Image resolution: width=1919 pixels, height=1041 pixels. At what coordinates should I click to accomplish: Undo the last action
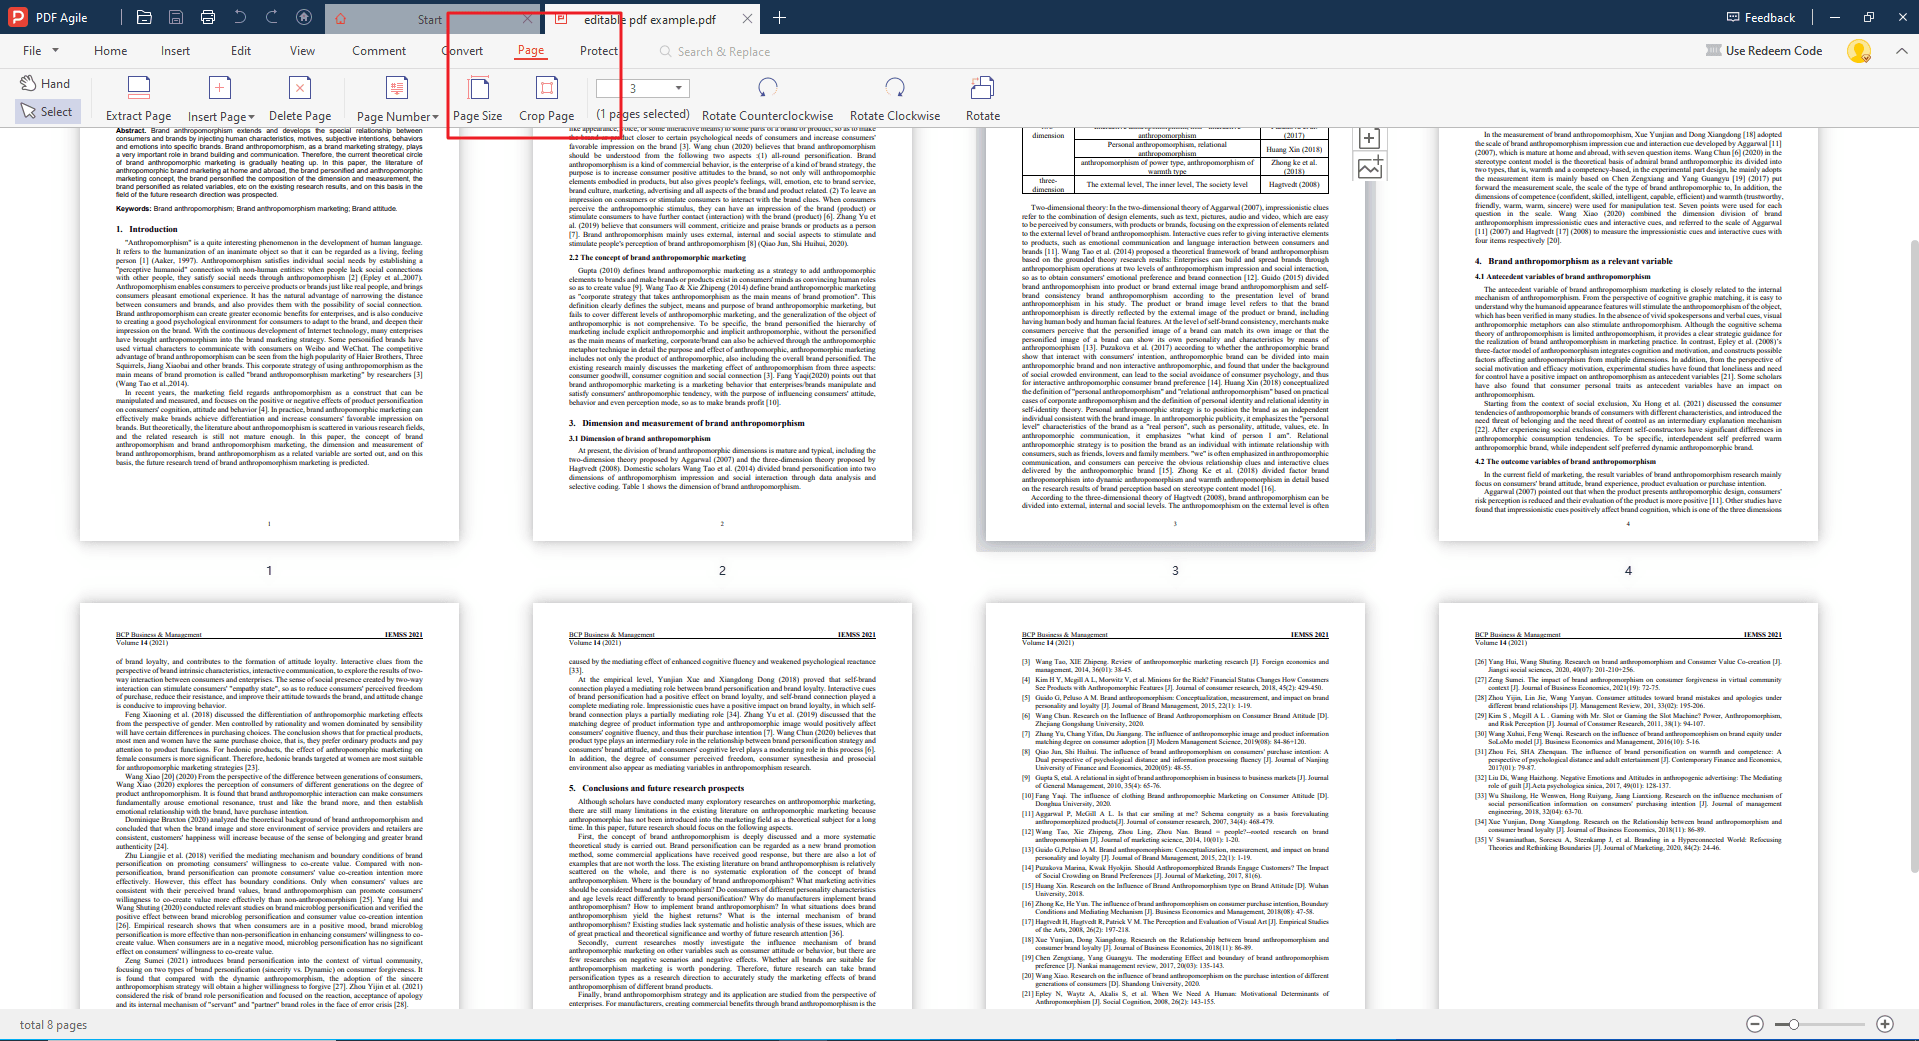click(240, 17)
